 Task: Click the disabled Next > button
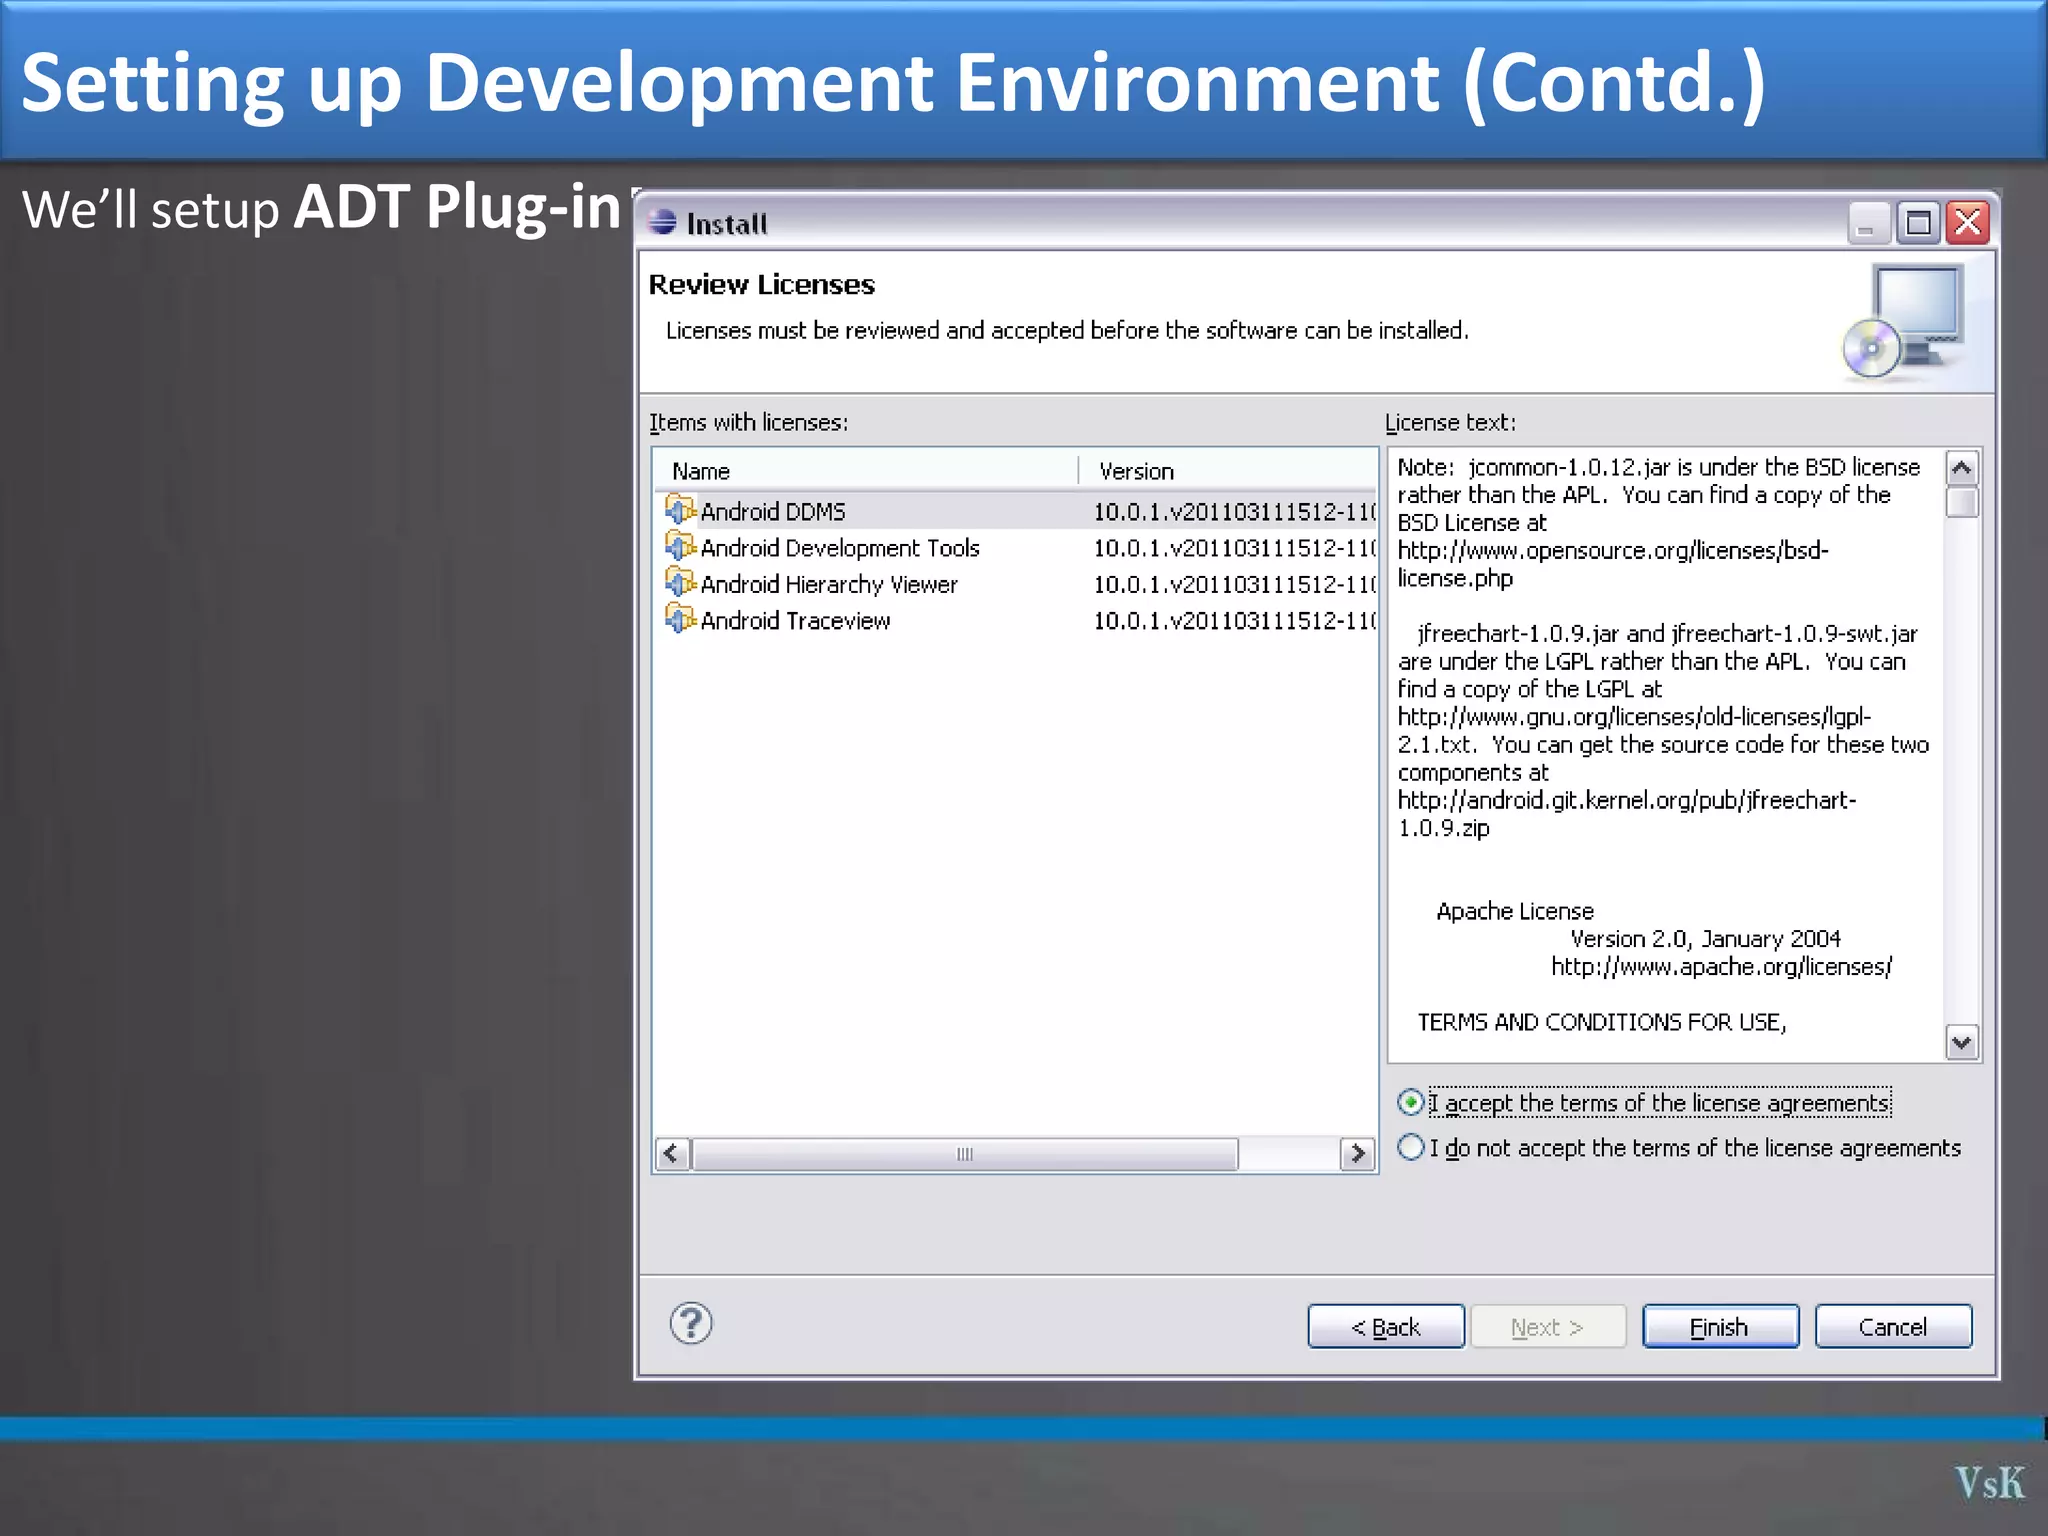pos(1548,1327)
